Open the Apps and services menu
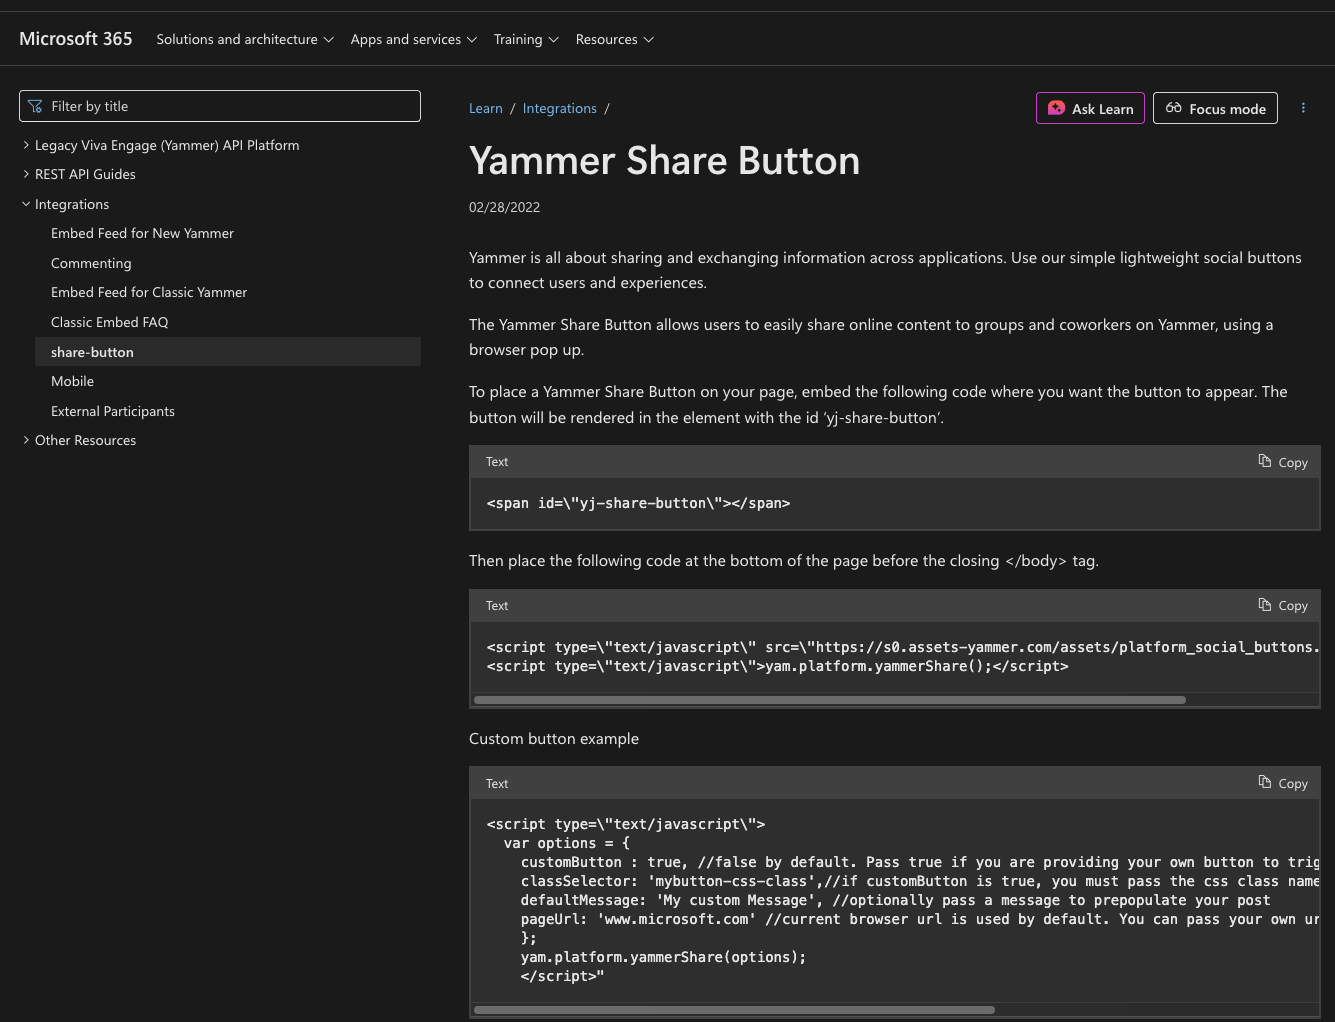Viewport: 1335px width, 1022px height. 413,38
